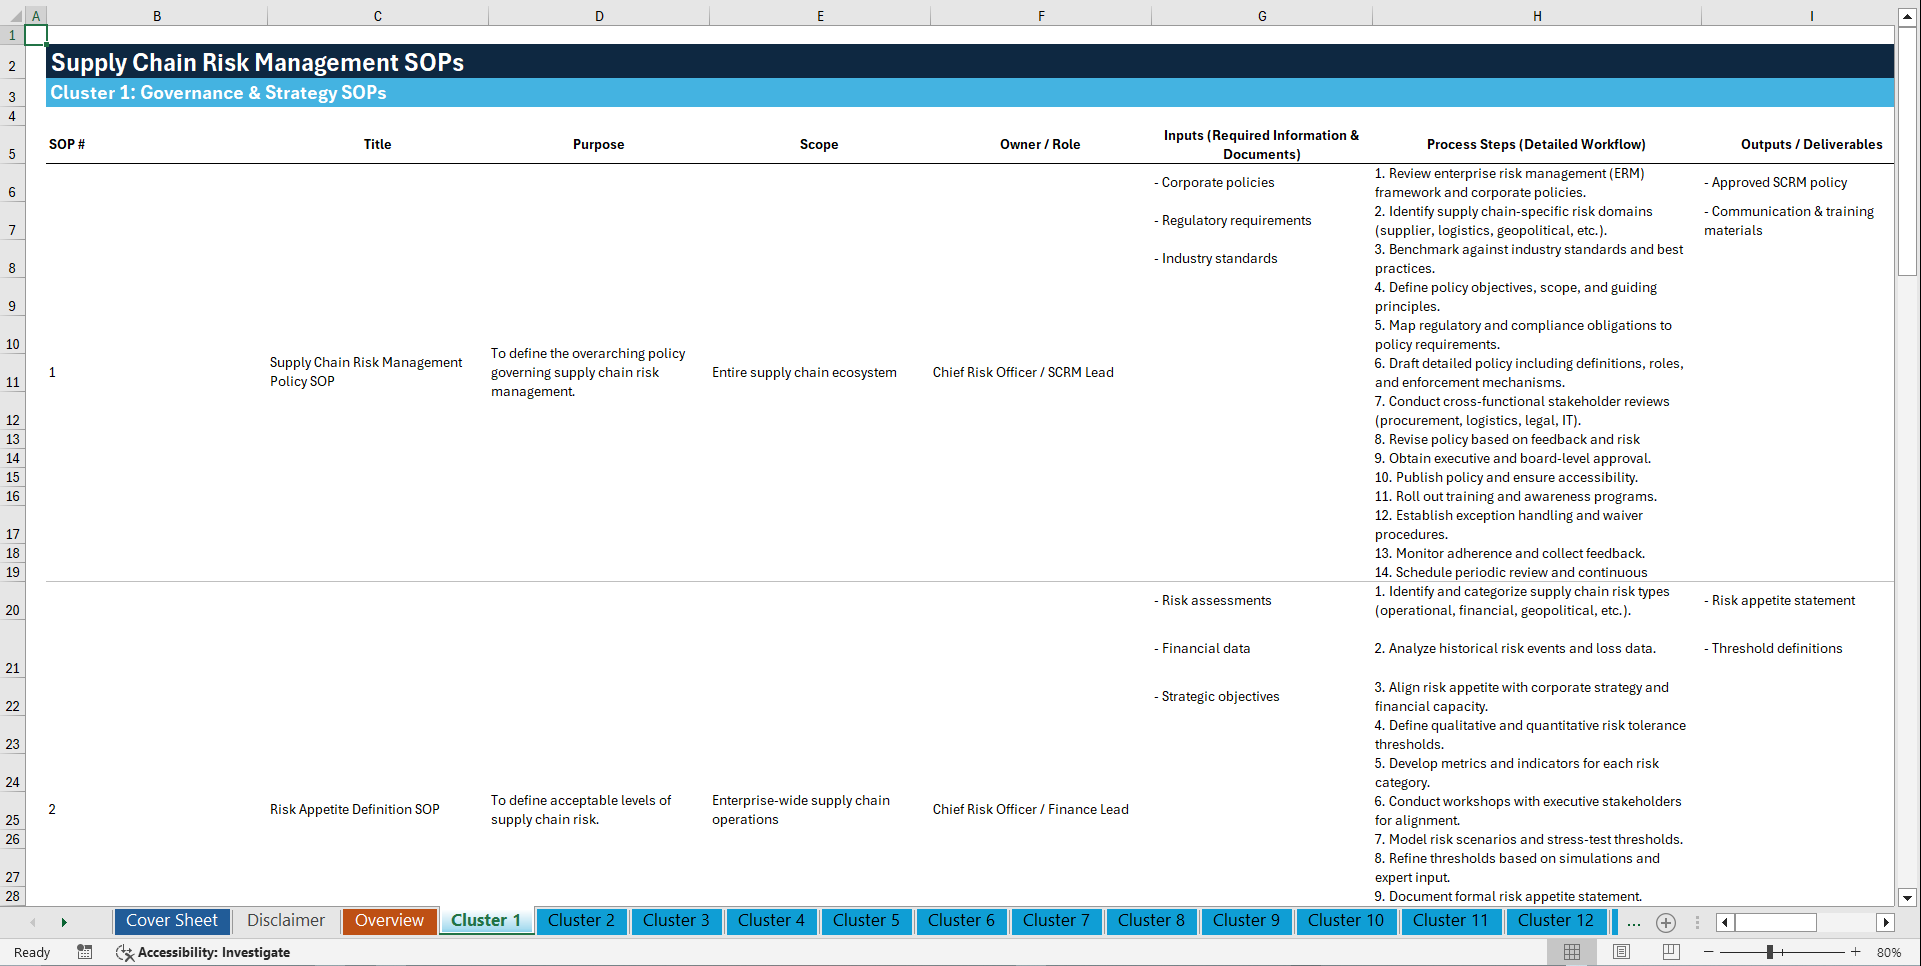This screenshot has height=966, width=1921.
Task: Open the hidden sheets list via ellipsis
Action: 1634,922
